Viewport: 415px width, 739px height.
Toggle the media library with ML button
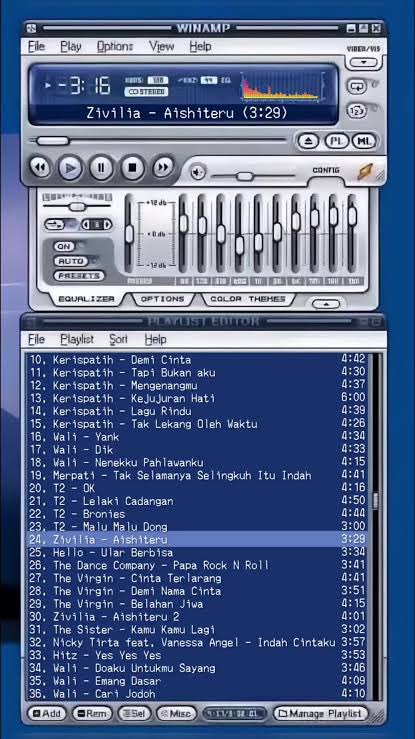(364, 141)
